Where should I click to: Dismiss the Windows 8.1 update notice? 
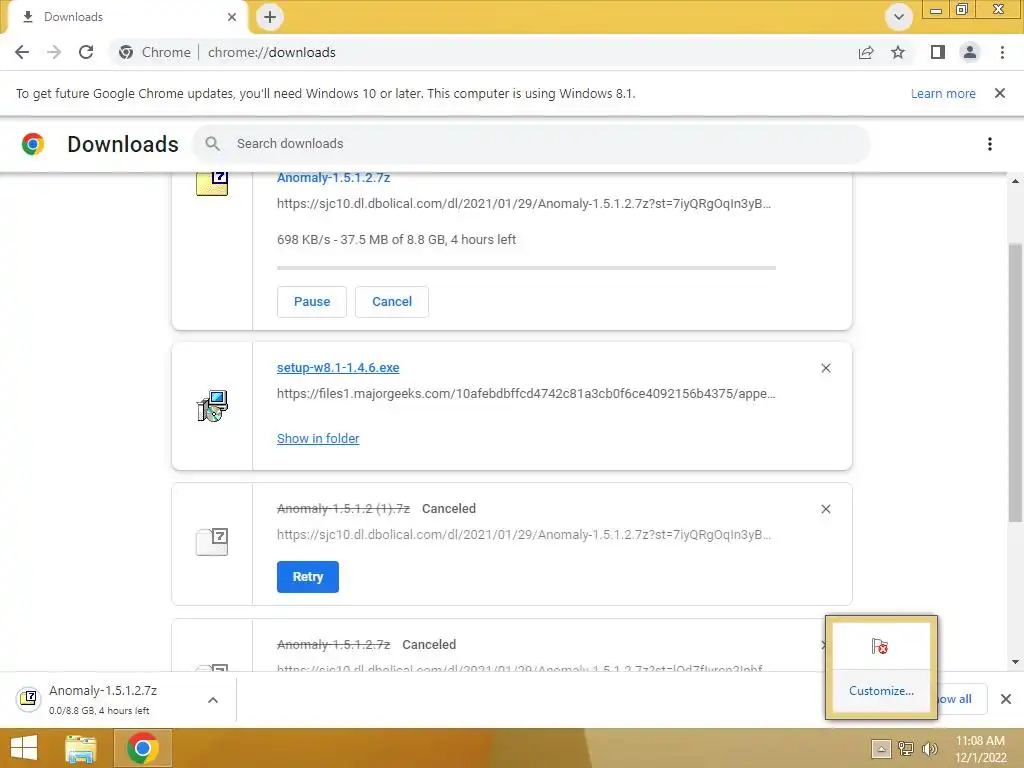tap(1000, 93)
